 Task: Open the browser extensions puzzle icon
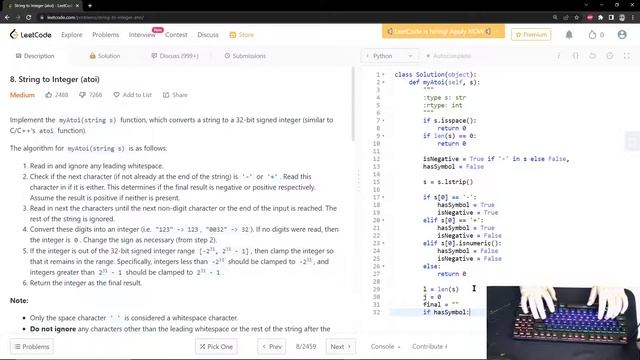click(x=600, y=18)
